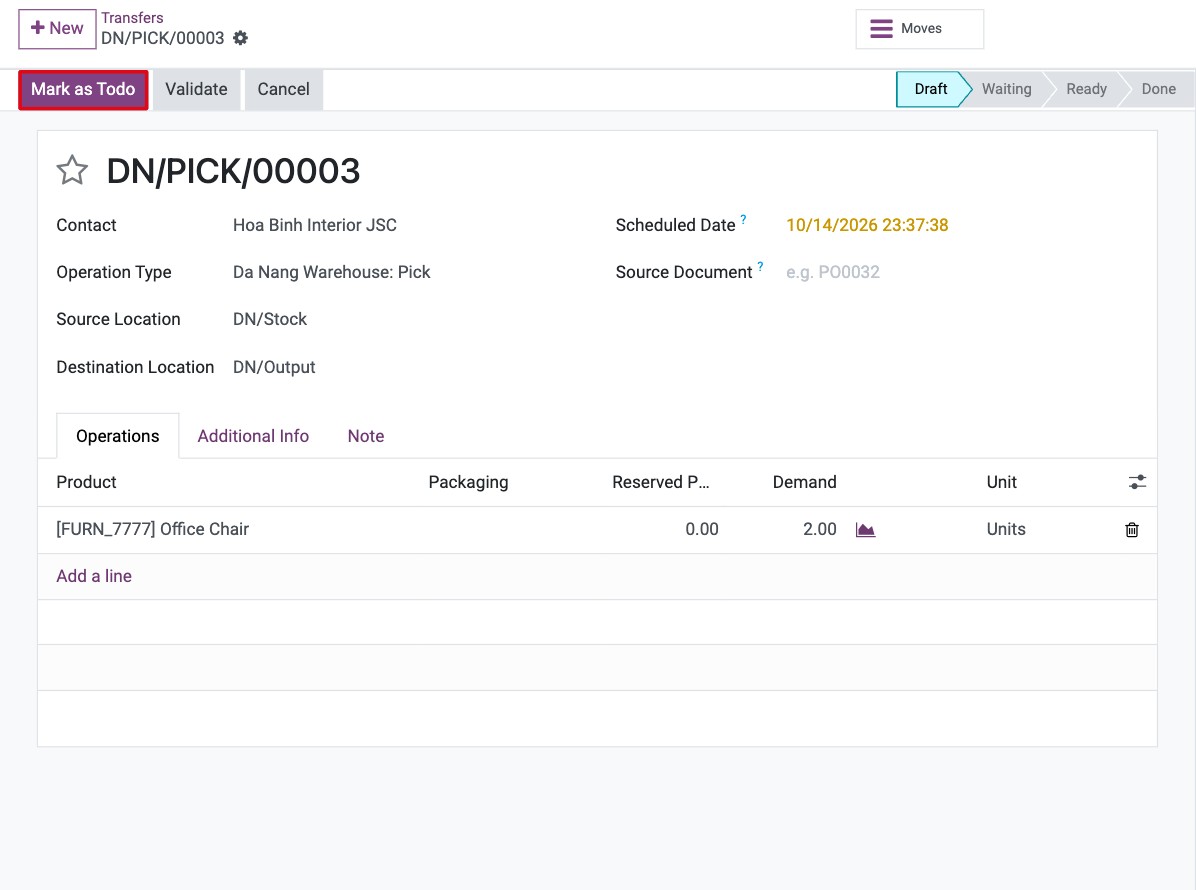The width and height of the screenshot is (1196, 890).
Task: Click the Product column header
Action: [86, 482]
